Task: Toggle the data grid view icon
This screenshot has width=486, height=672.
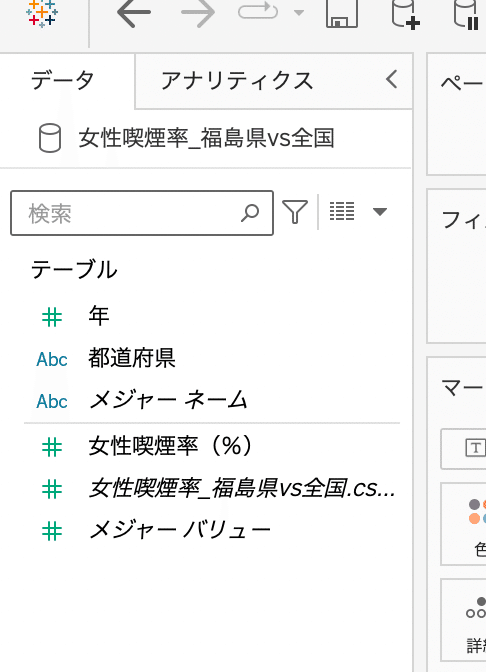Action: point(342,211)
